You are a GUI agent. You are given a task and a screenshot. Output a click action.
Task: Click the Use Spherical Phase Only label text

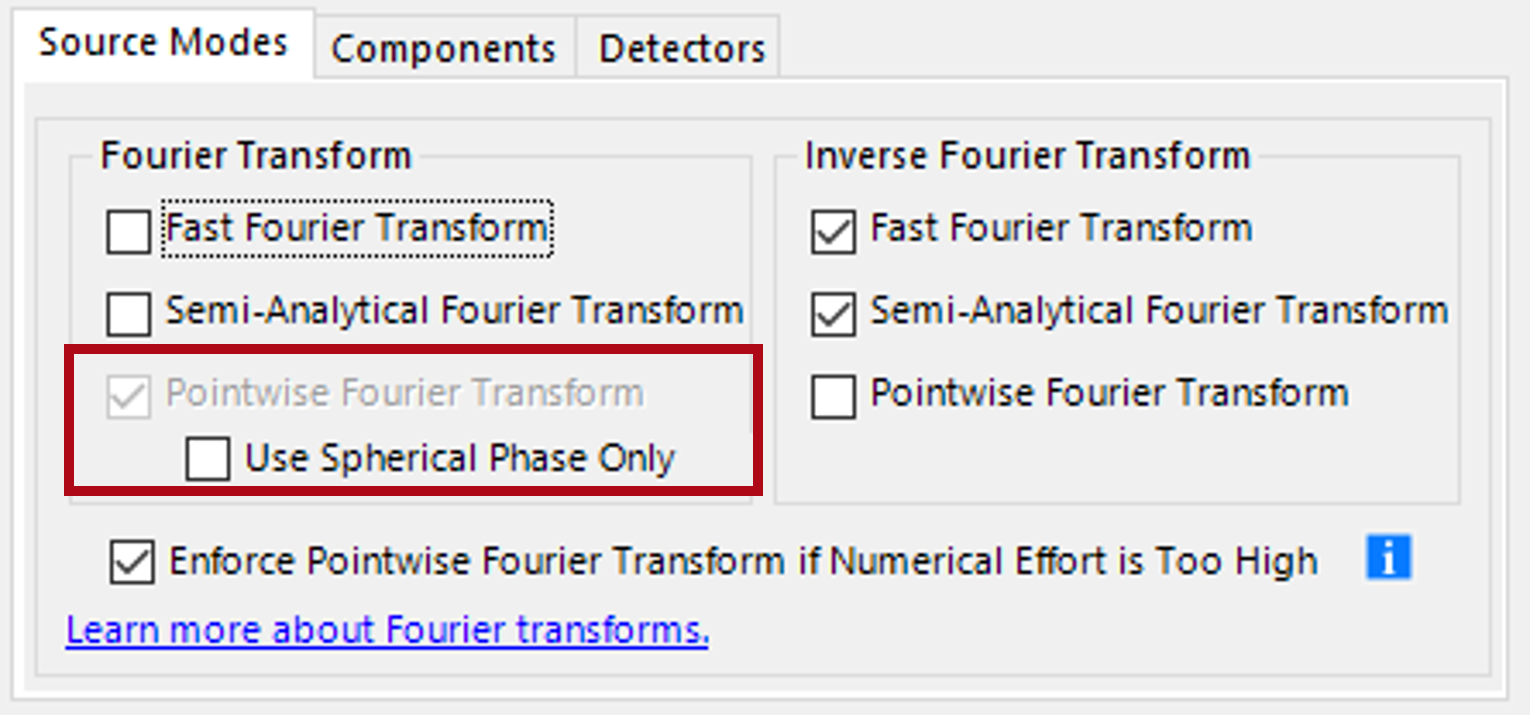tap(460, 458)
